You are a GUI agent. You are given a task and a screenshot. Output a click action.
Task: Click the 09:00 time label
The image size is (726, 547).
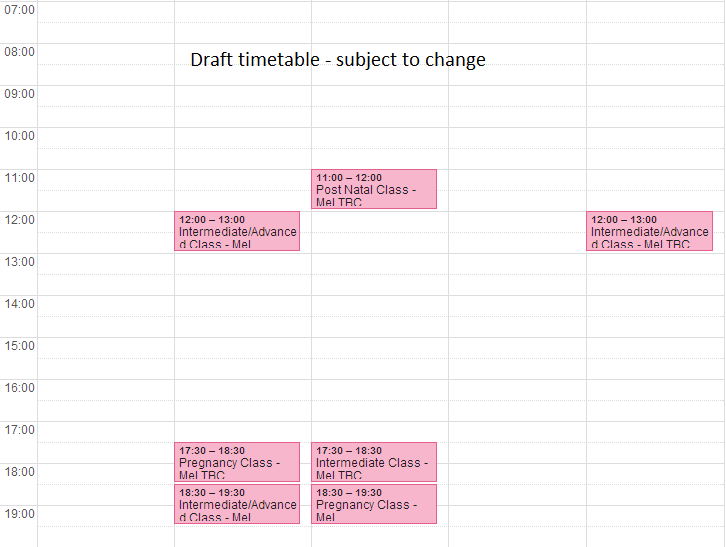(x=19, y=94)
